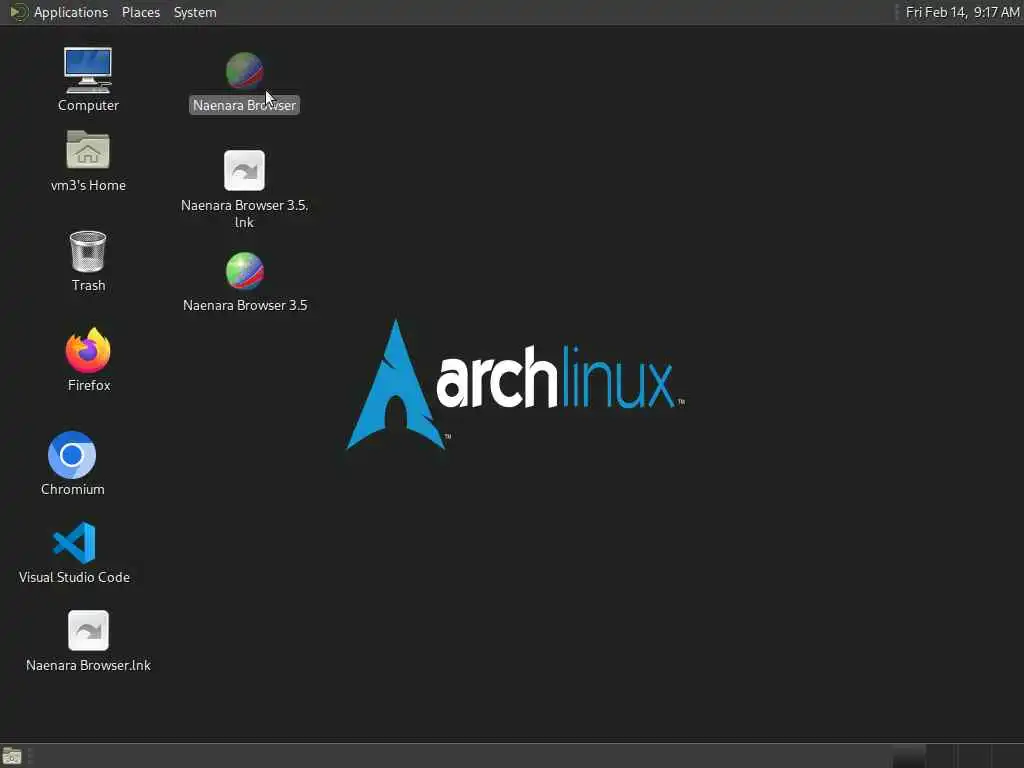Screen dimensions: 1024x768
Task: Select the highlighted Naenara Browser icon
Action: pyautogui.click(x=244, y=71)
